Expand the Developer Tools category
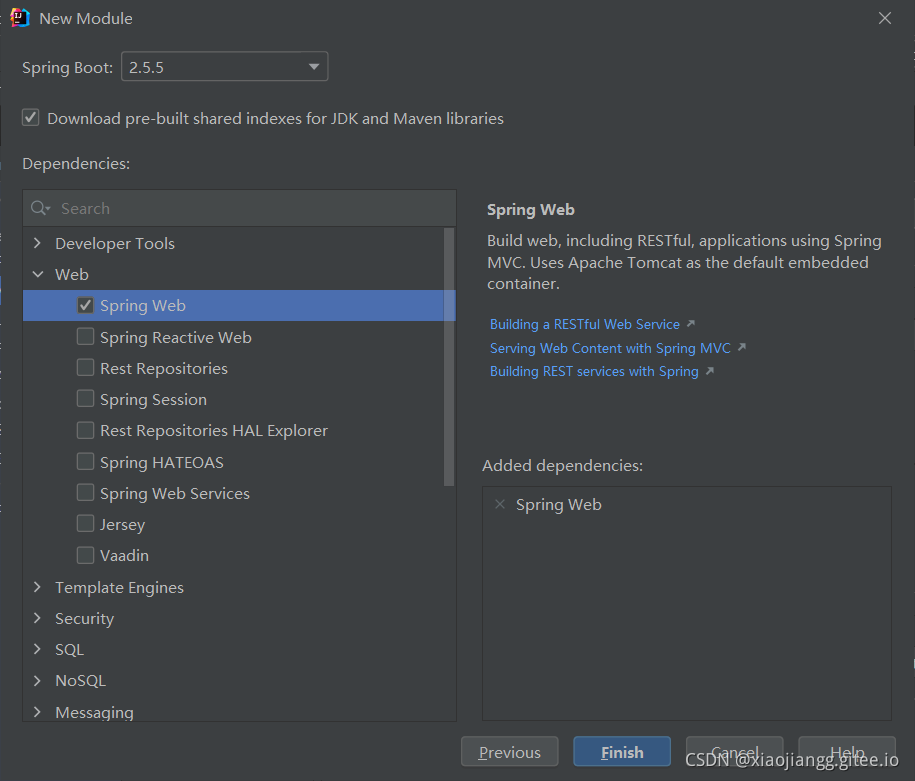915x781 pixels. pyautogui.click(x=37, y=243)
